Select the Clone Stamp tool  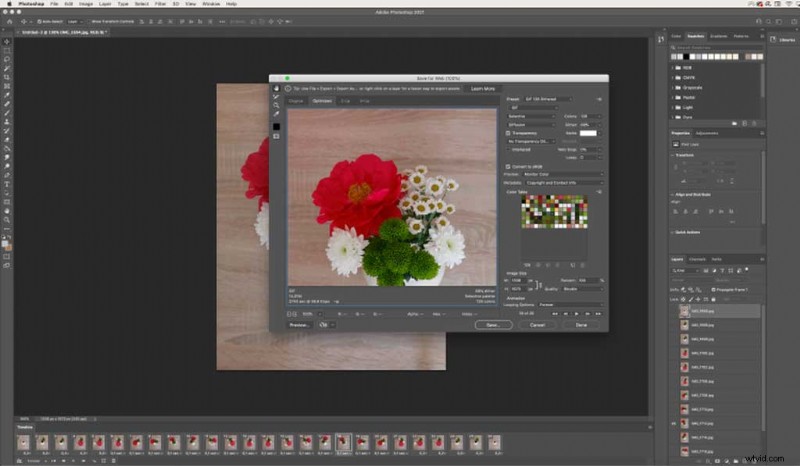(x=7, y=122)
